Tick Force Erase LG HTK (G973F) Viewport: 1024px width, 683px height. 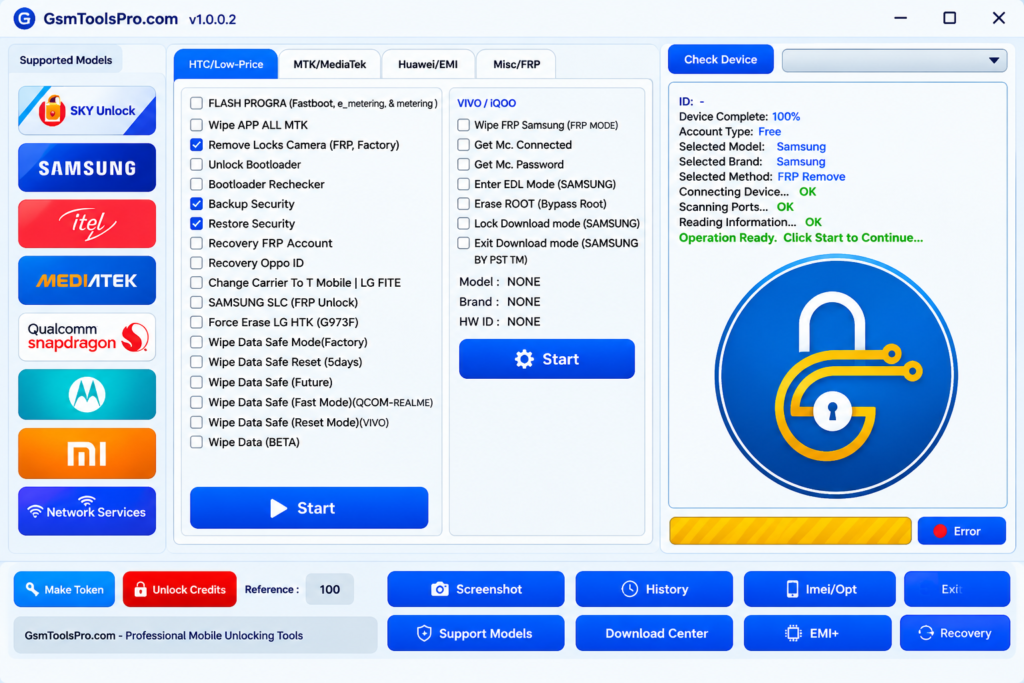click(x=196, y=322)
